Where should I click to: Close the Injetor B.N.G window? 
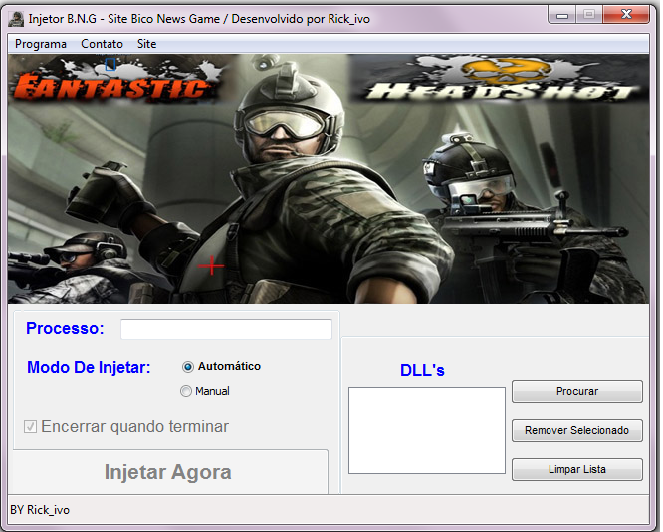(626, 15)
